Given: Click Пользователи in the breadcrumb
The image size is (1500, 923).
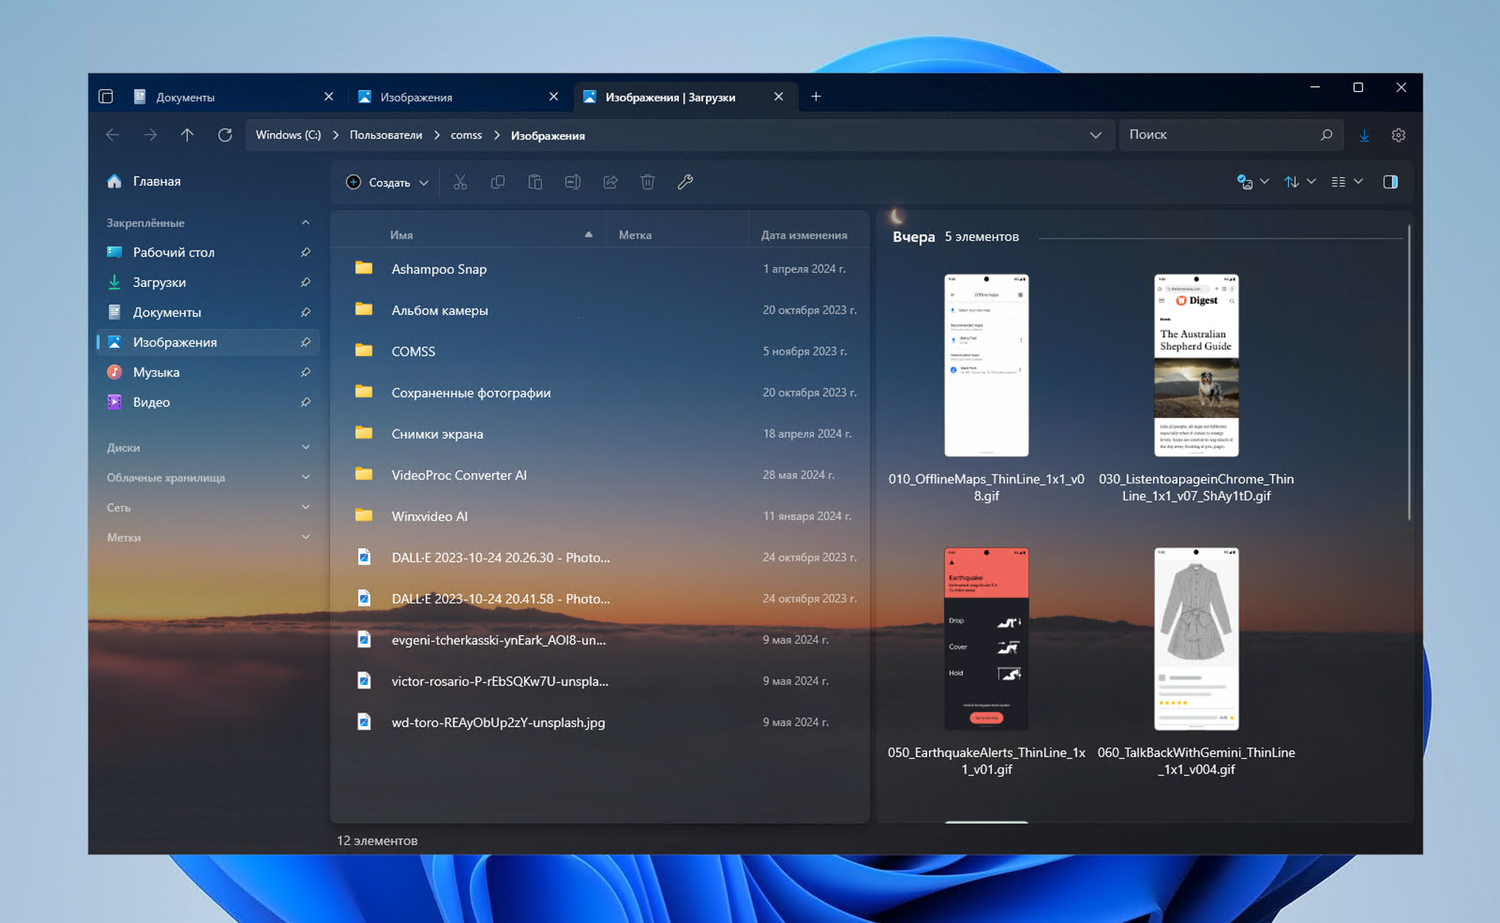Looking at the screenshot, I should (x=386, y=135).
